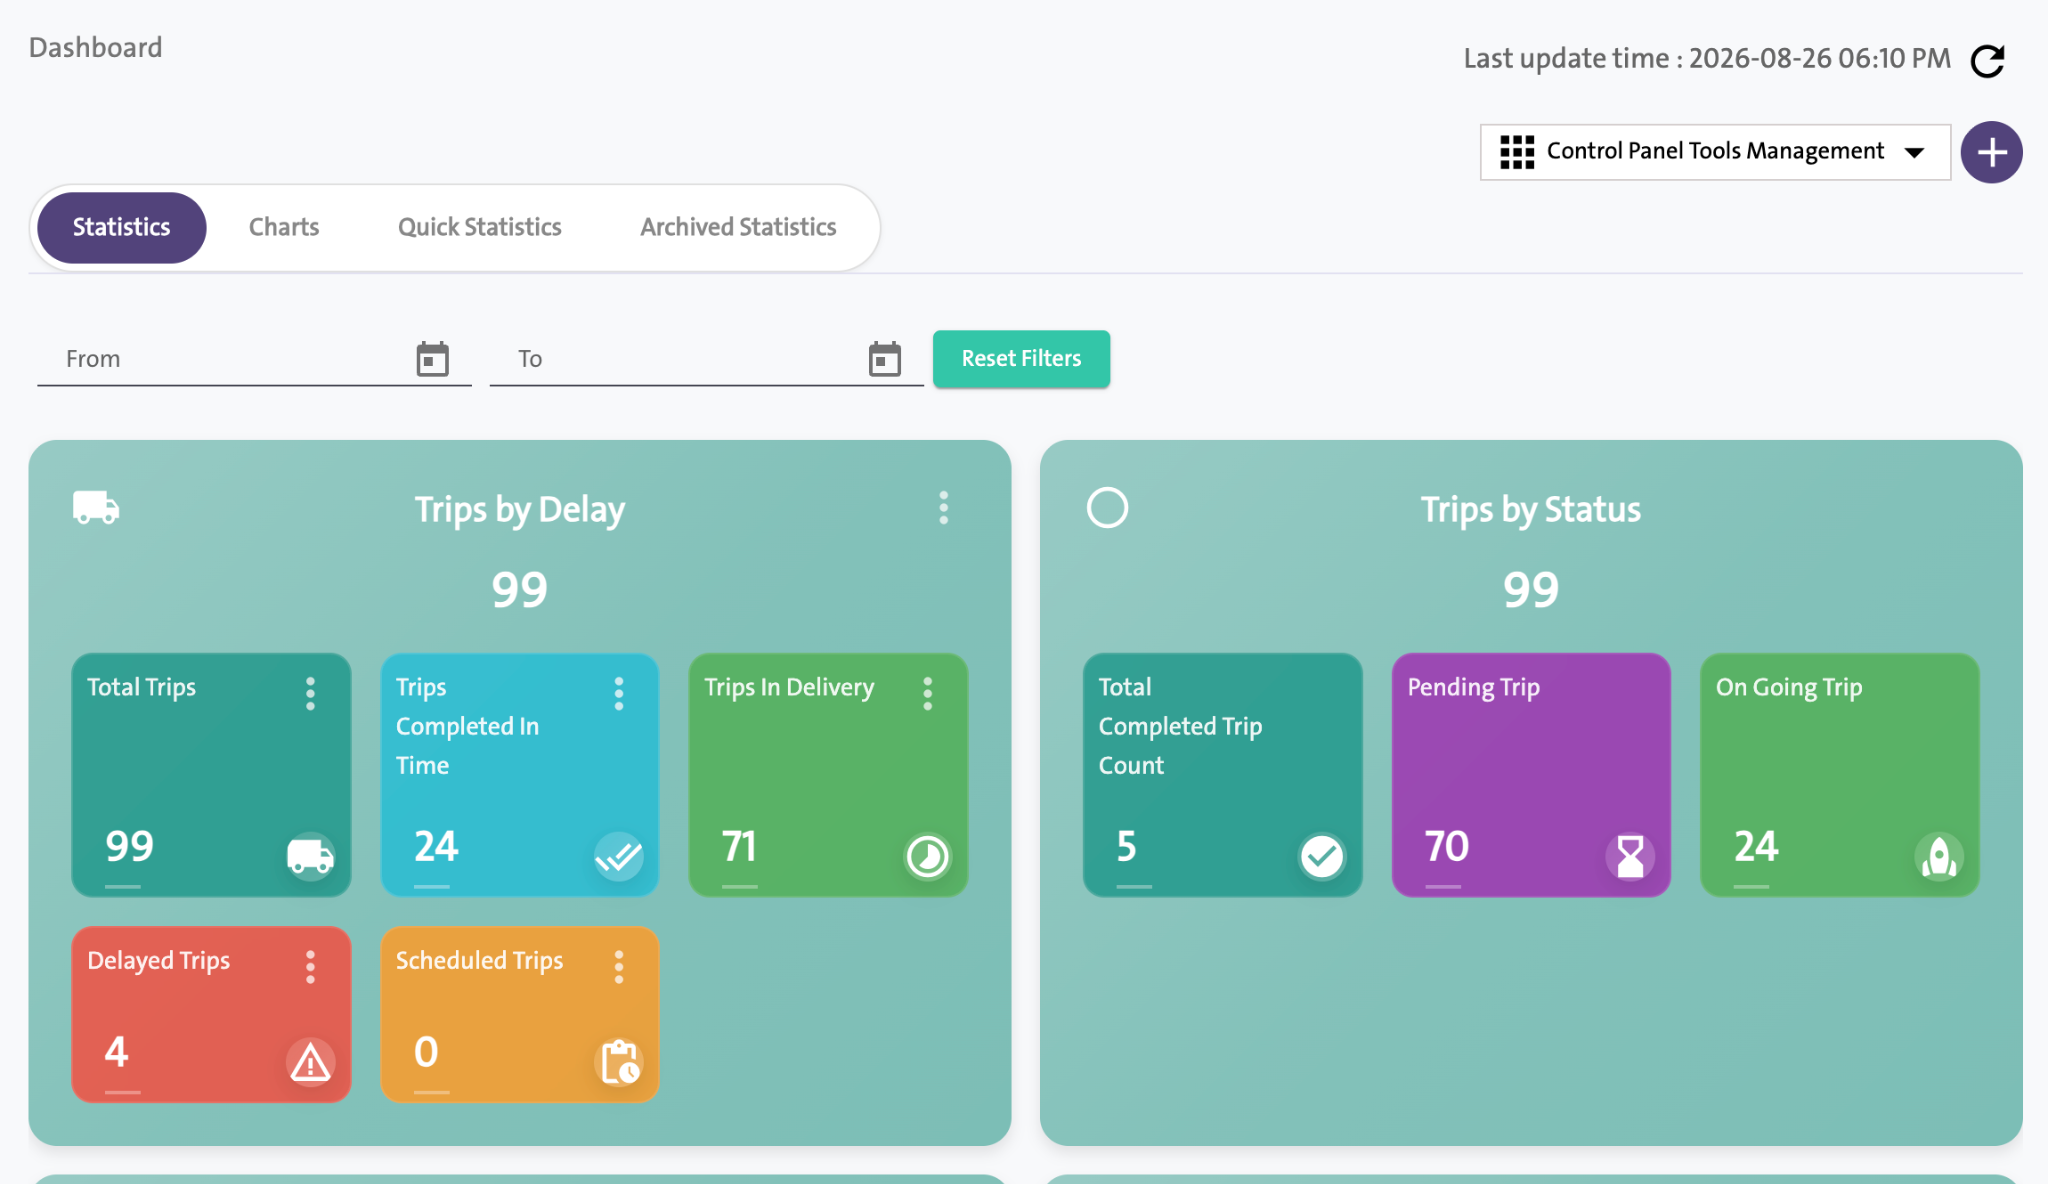Screen dimensions: 2048x1184
Task: Click the 5 value on Total Completed Trip Count
Action: (x=1127, y=846)
